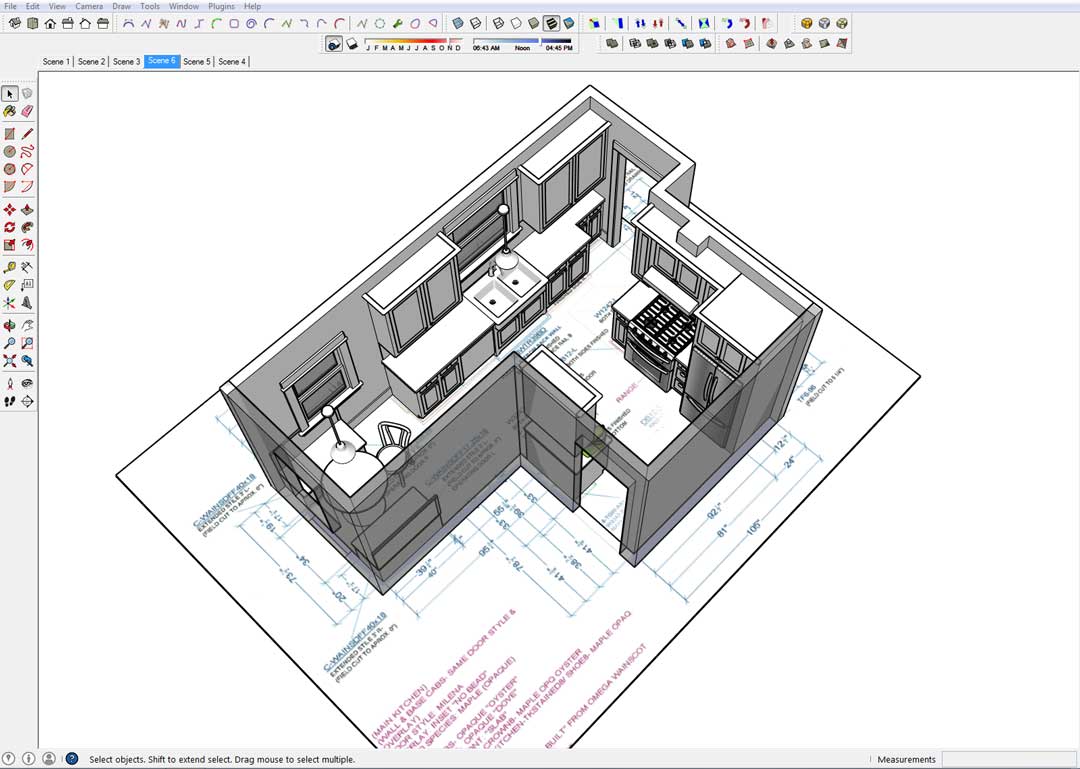1080x769 pixels.
Task: Activate the Text label tool
Action: tap(27, 285)
